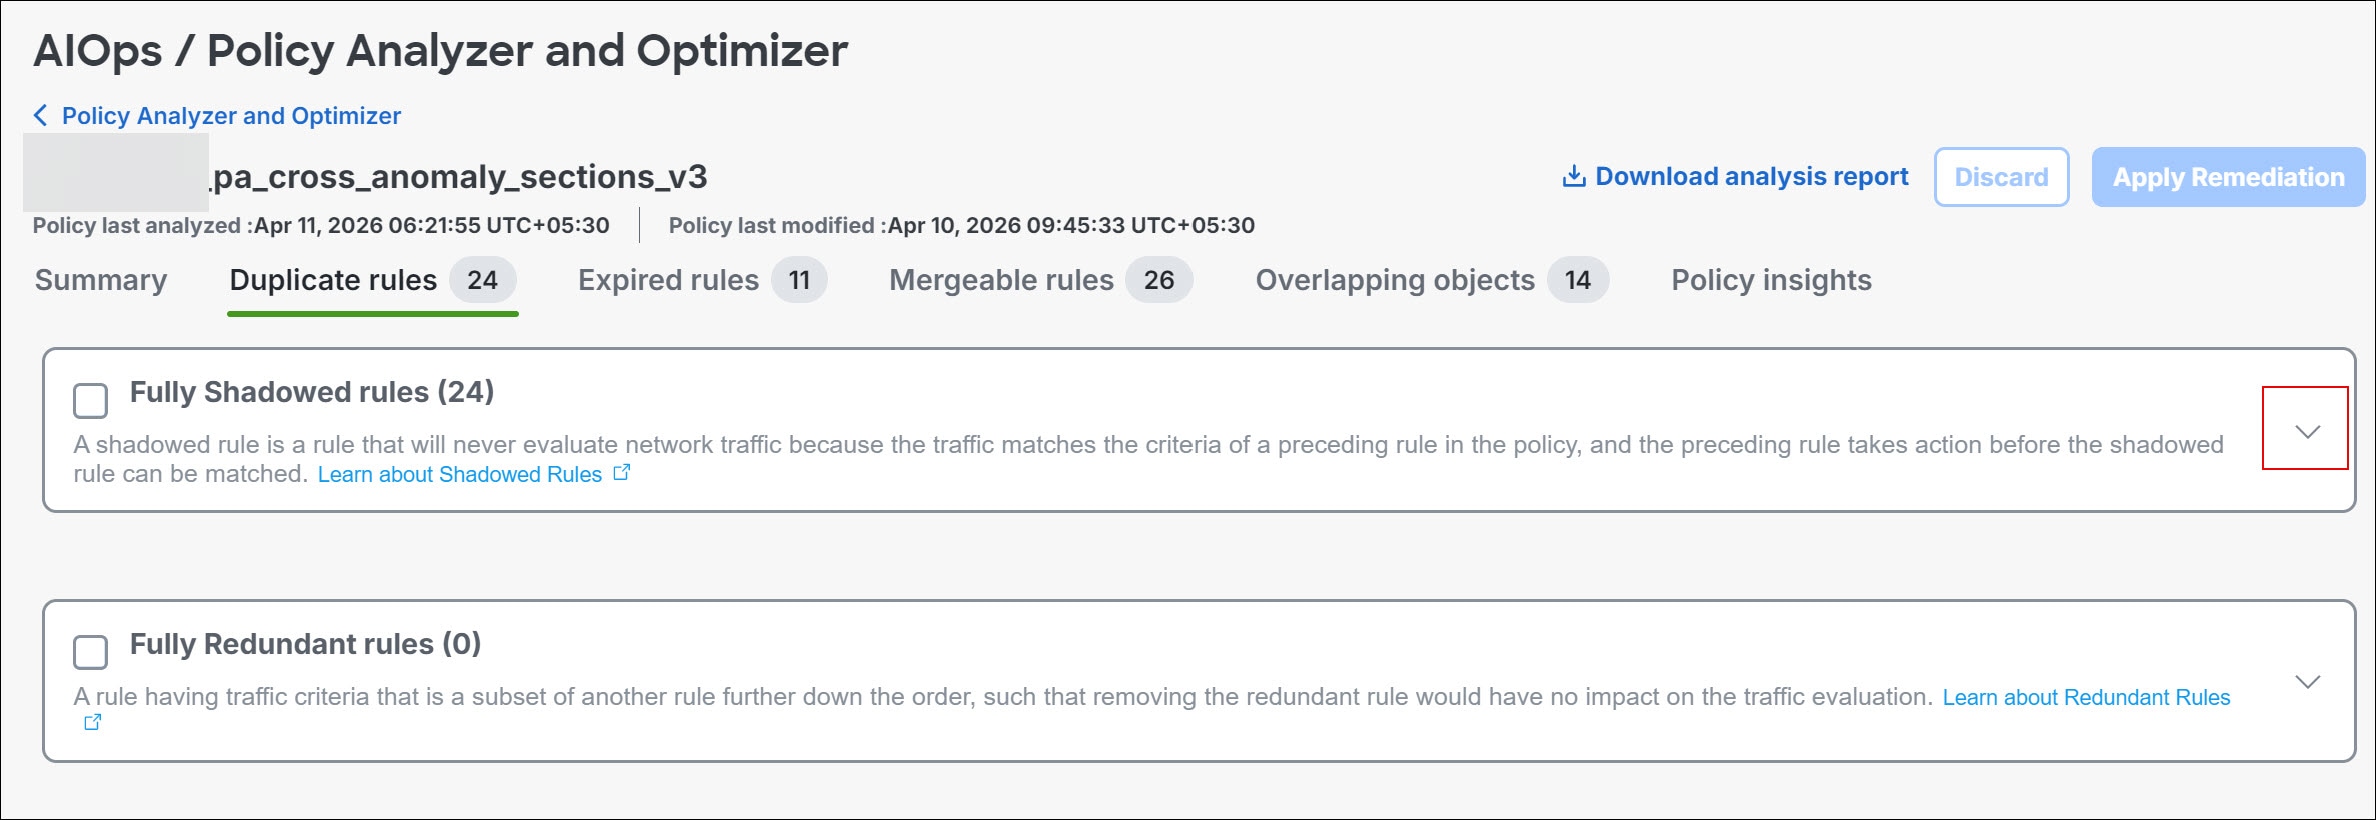Click external link icon after Redundant Rules

(x=92, y=722)
